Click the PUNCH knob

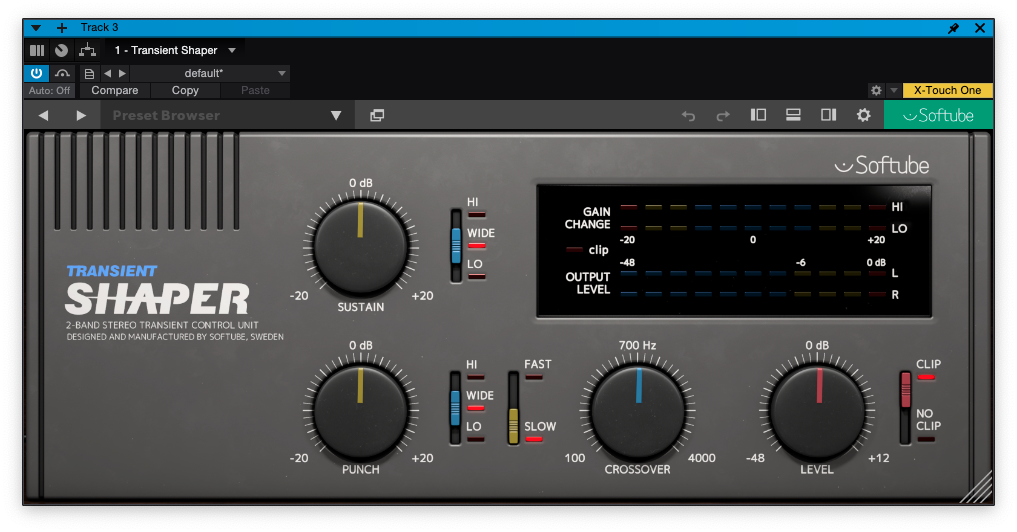[x=361, y=409]
